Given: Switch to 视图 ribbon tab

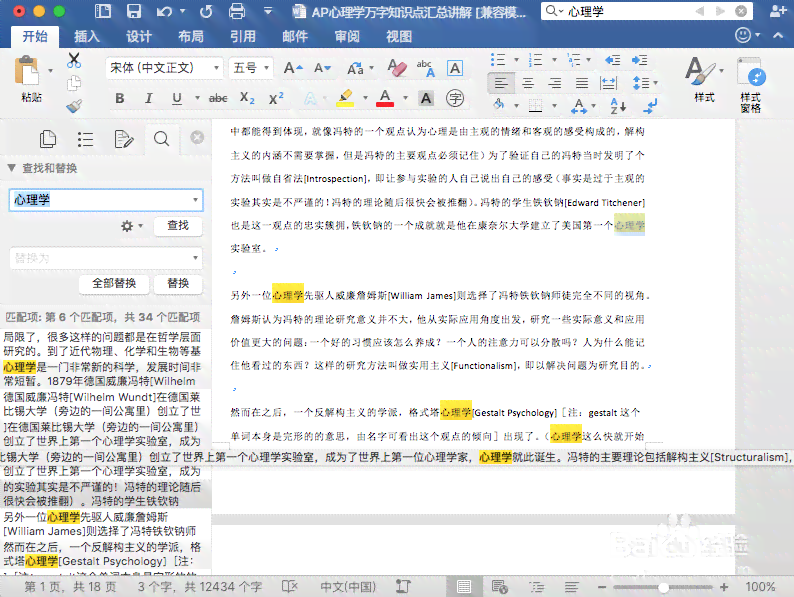Looking at the screenshot, I should point(399,36).
